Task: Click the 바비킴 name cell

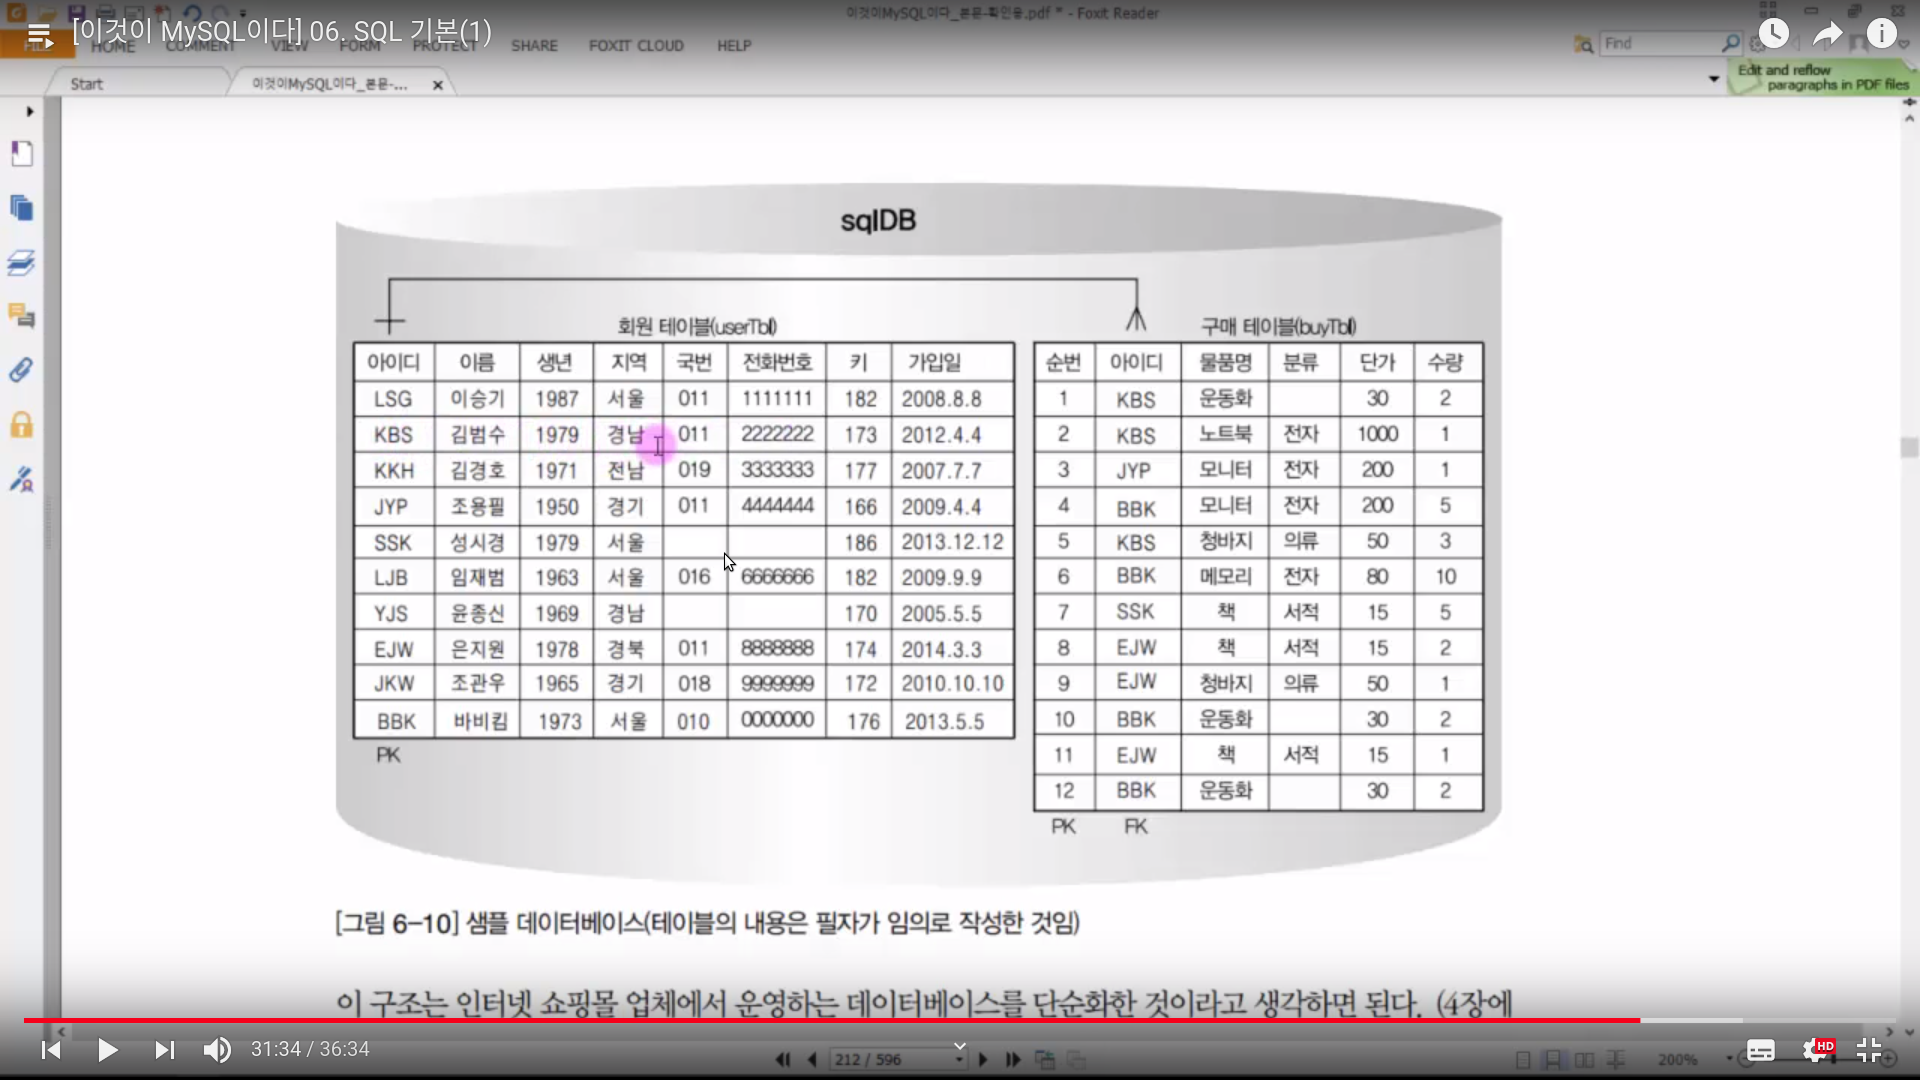Action: pyautogui.click(x=480, y=721)
